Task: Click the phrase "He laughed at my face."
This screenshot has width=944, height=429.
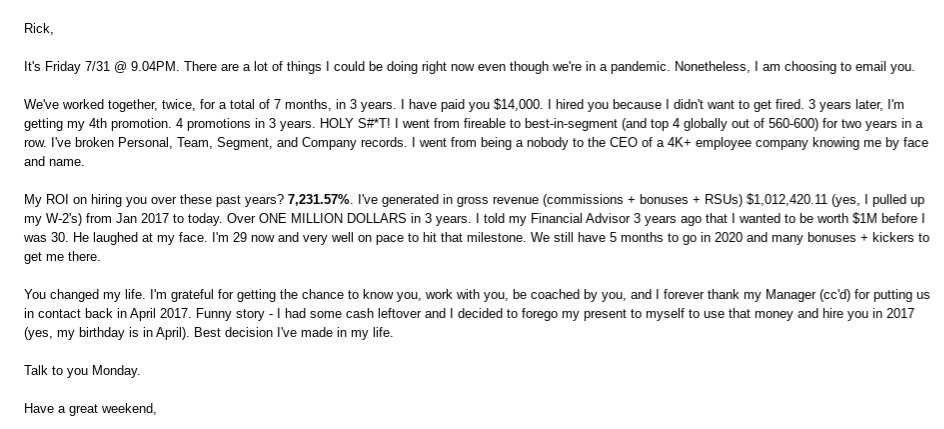Action: pos(140,238)
